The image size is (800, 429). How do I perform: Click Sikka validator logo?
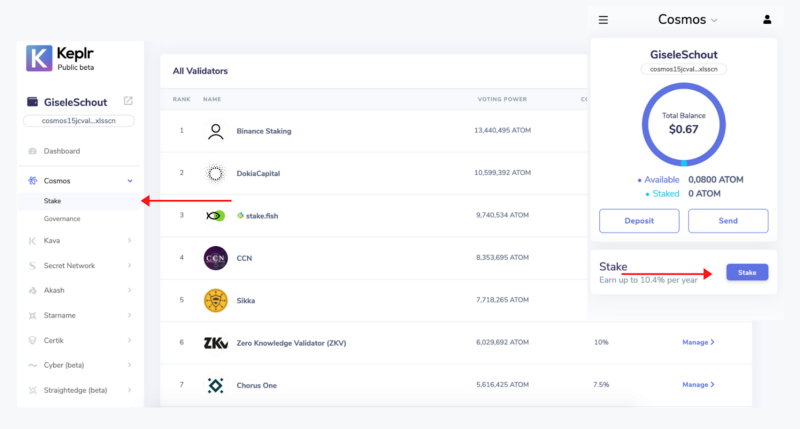[x=215, y=300]
